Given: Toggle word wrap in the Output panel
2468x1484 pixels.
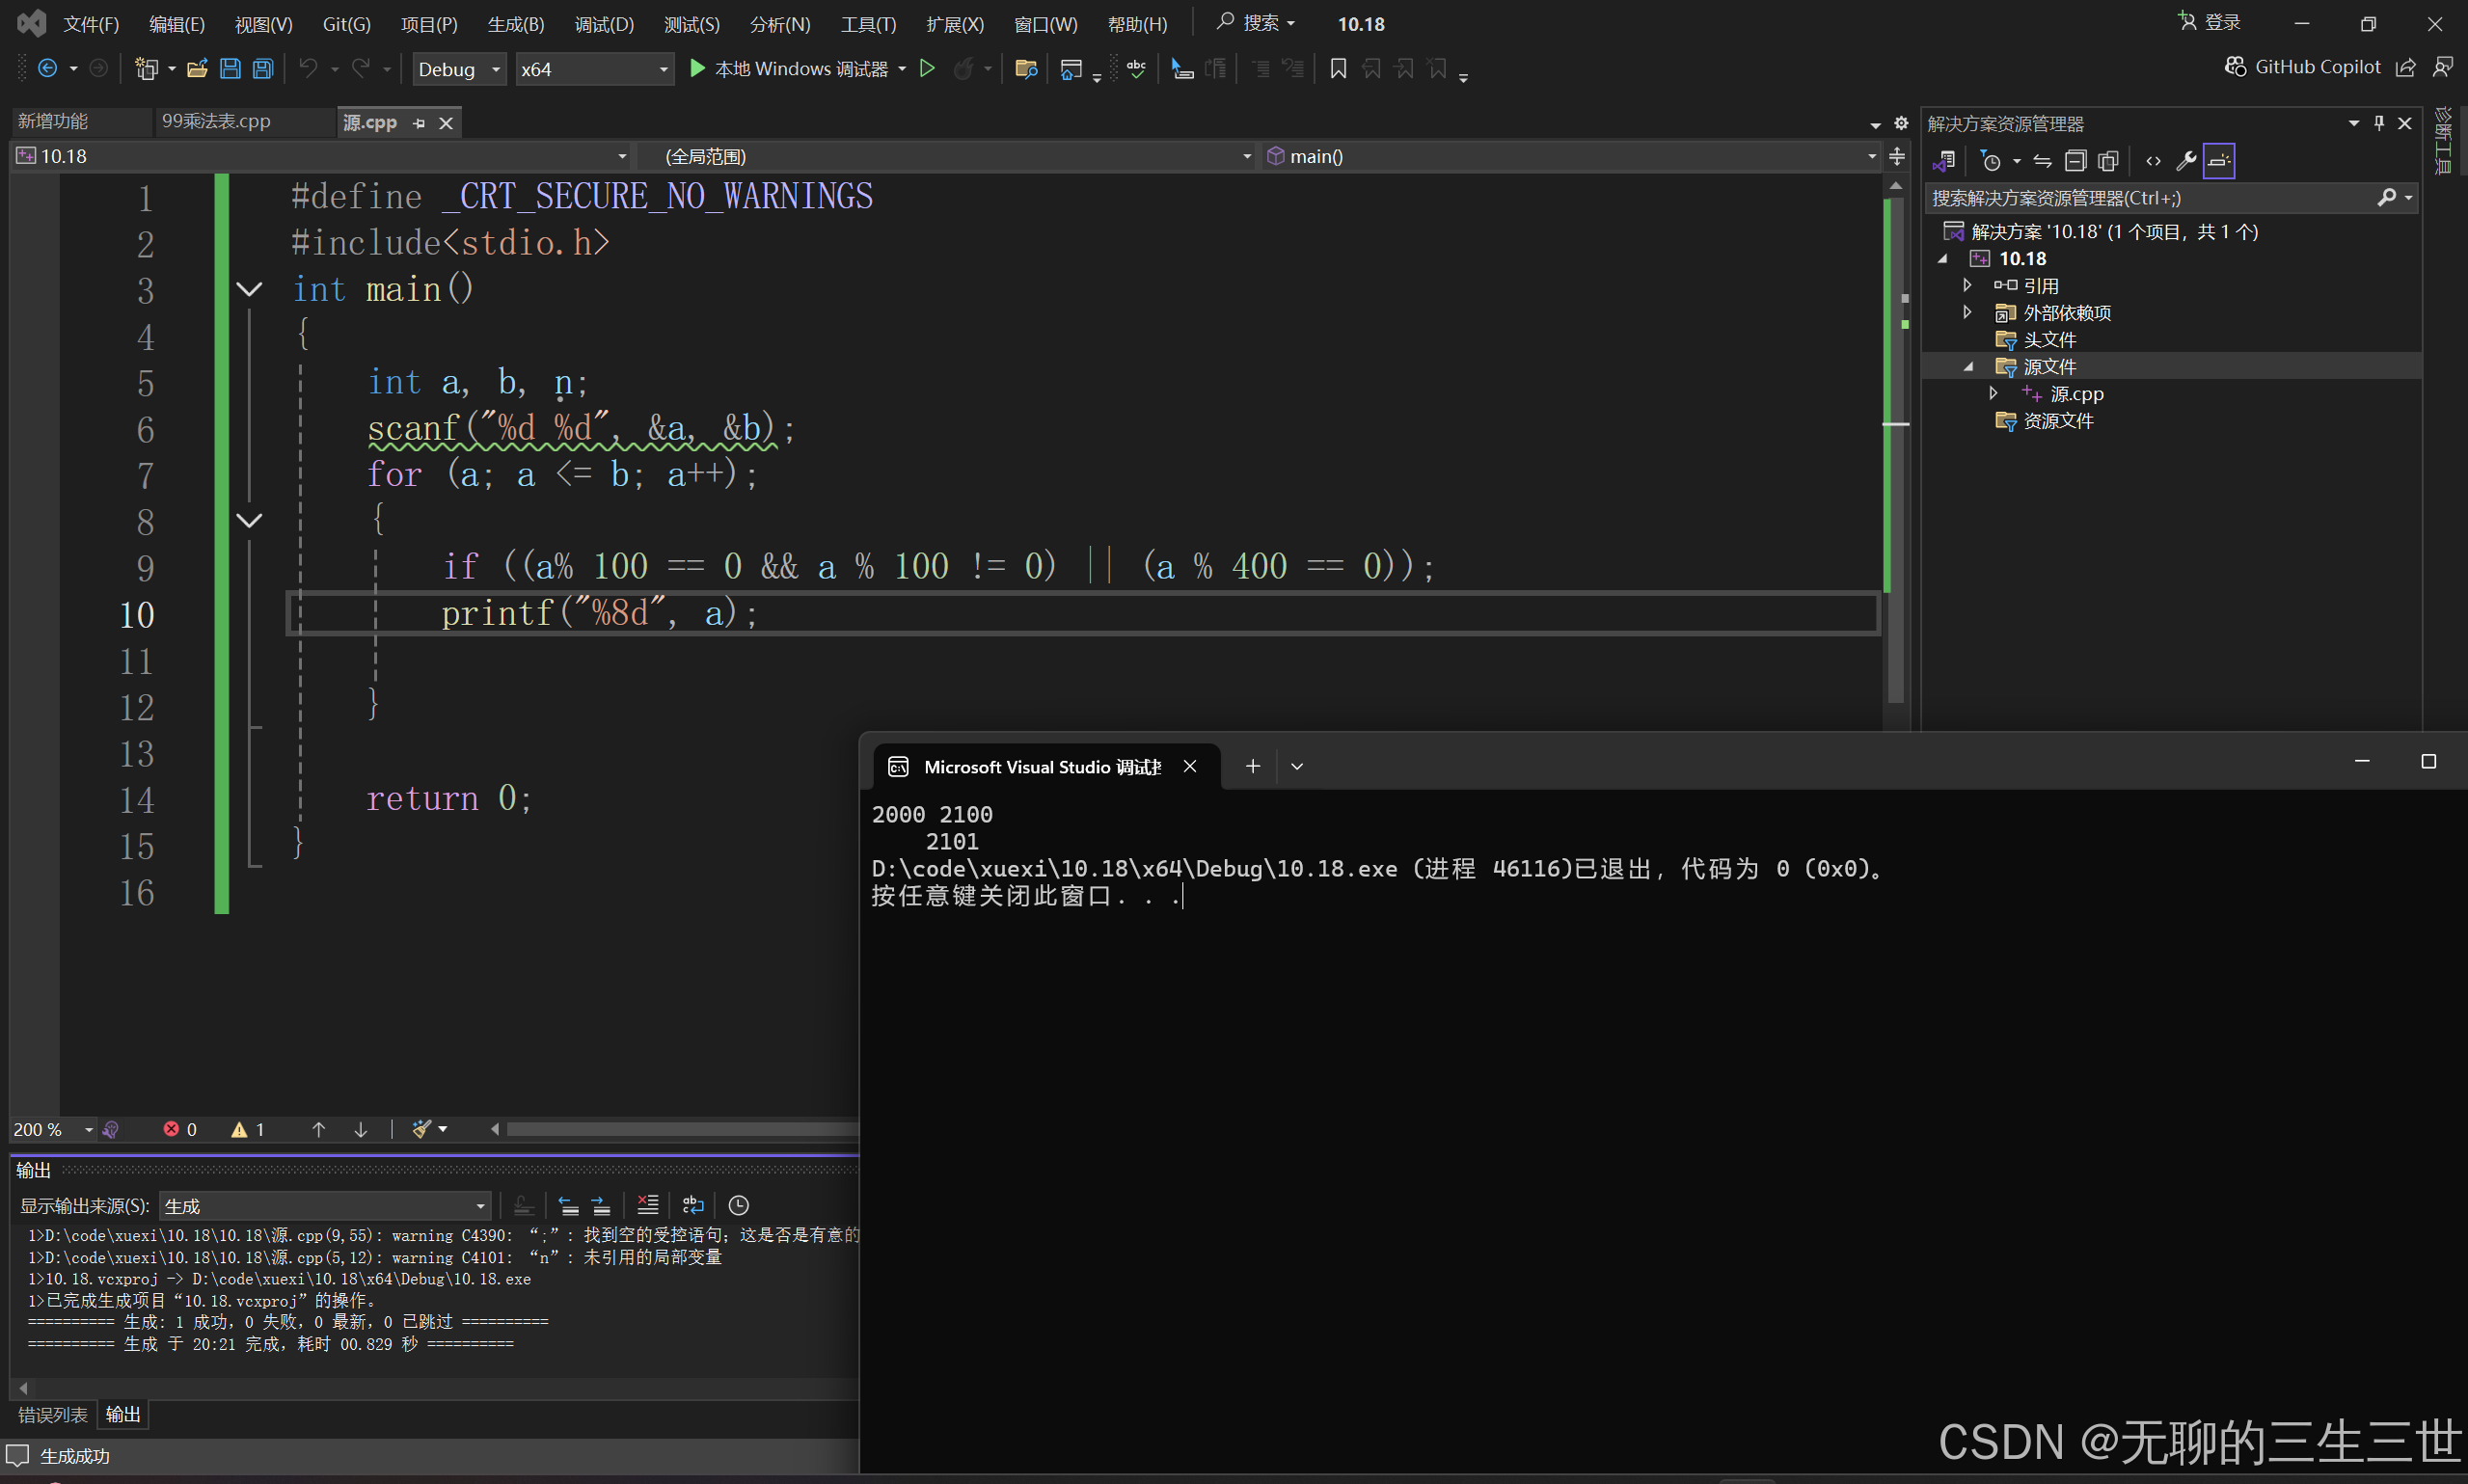Looking at the screenshot, I should 693,1205.
